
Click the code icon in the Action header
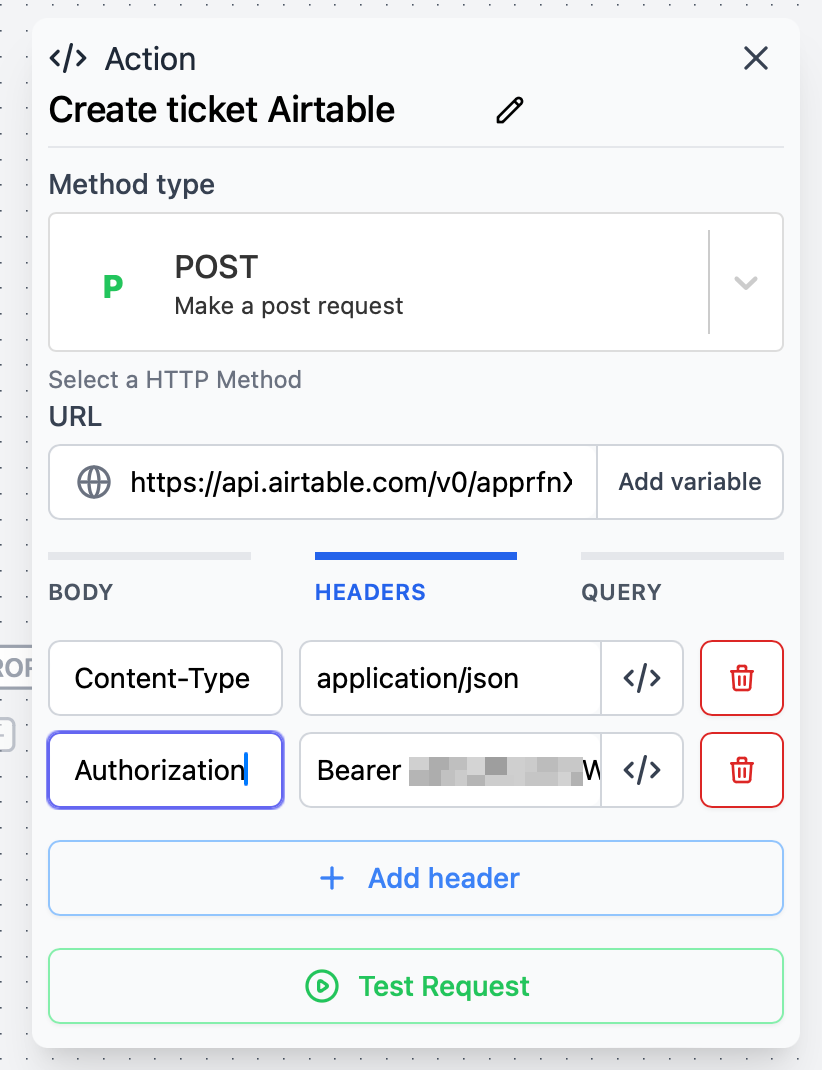pos(68,58)
